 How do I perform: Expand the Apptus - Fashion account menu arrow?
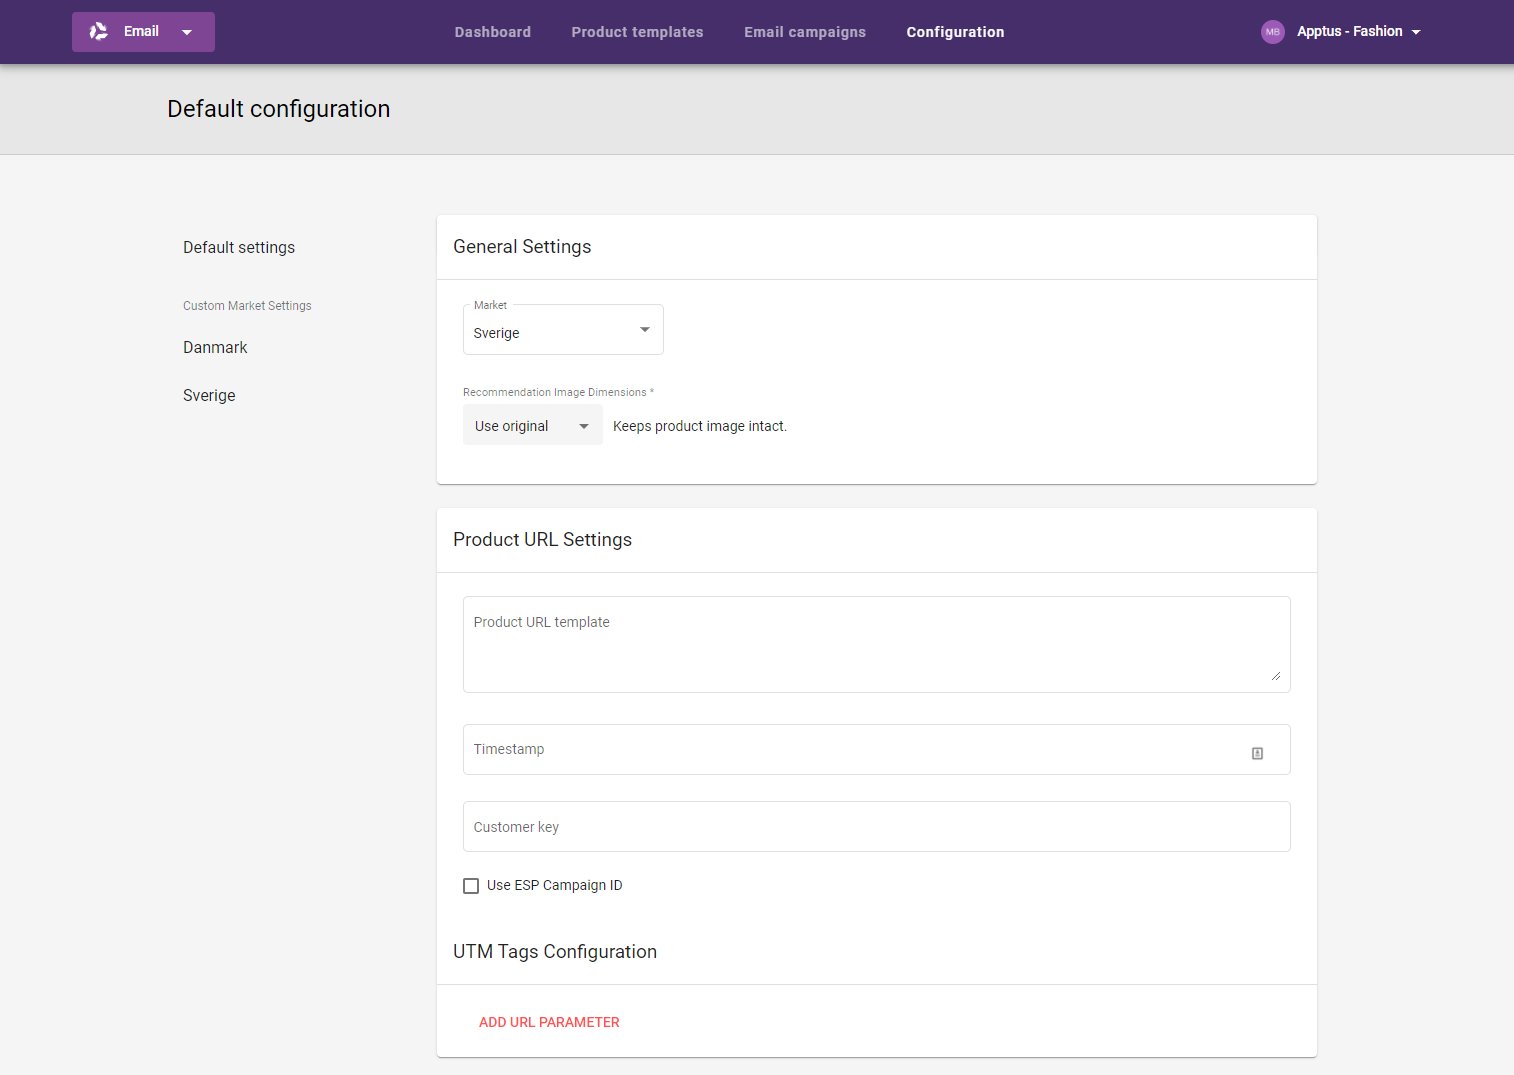click(x=1416, y=32)
